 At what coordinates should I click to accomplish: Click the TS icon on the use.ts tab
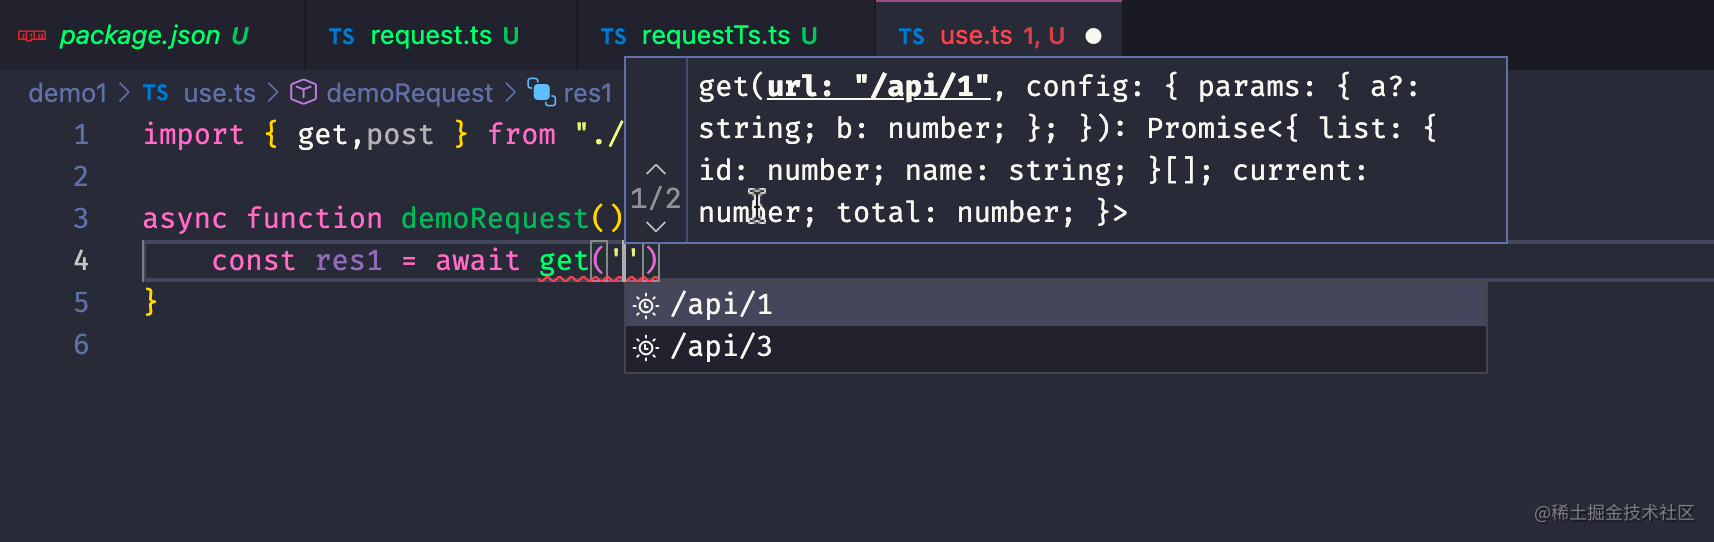(911, 37)
